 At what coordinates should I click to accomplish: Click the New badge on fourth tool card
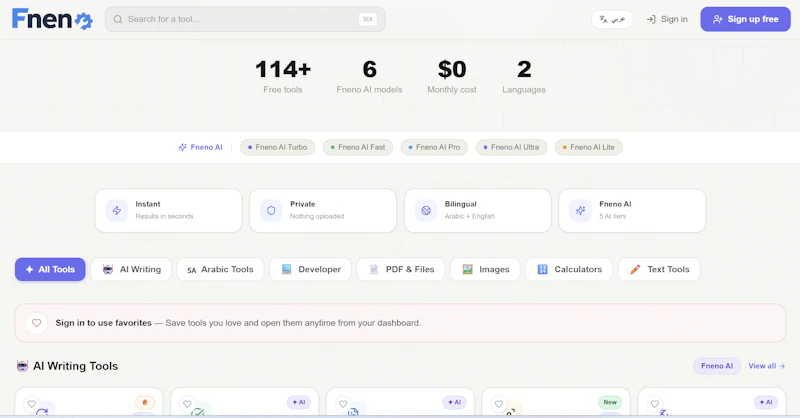coord(610,402)
